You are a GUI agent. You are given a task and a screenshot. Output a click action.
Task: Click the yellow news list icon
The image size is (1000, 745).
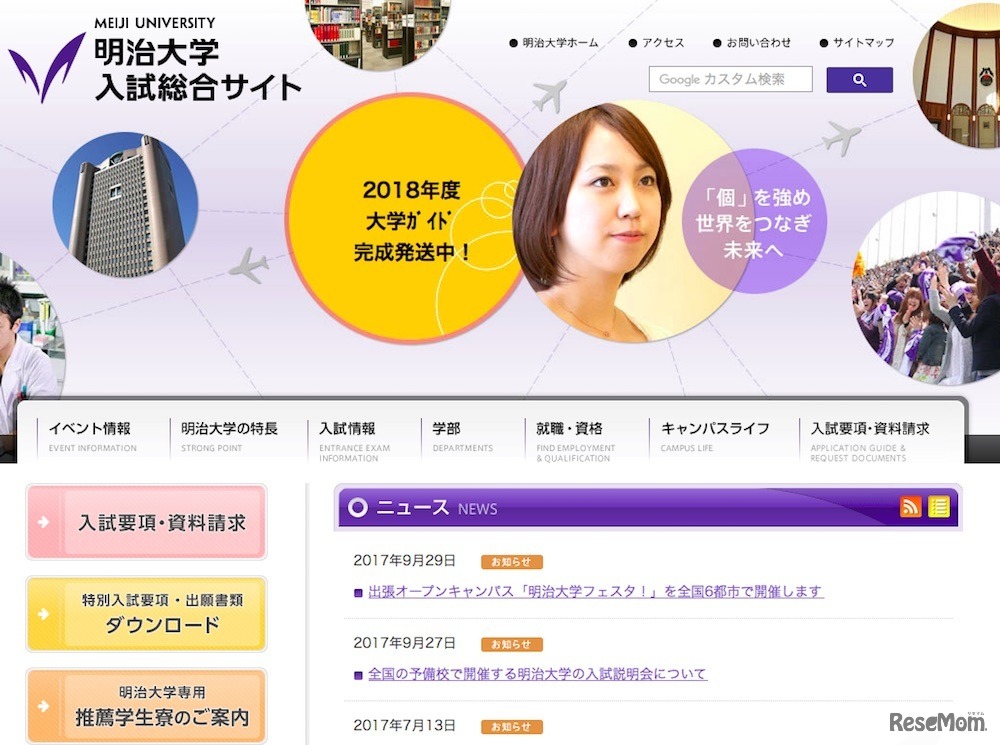(938, 507)
